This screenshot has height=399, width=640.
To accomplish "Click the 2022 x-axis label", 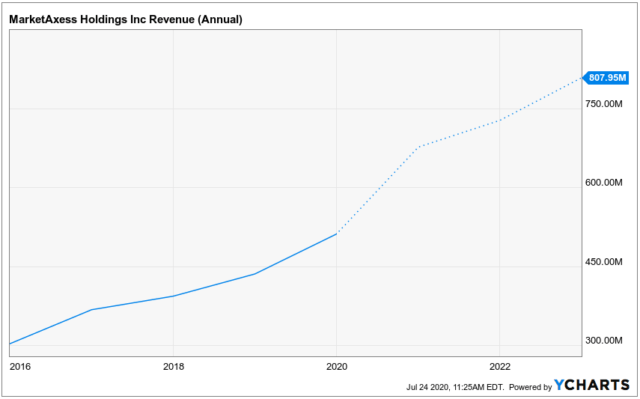I will tap(500, 366).
